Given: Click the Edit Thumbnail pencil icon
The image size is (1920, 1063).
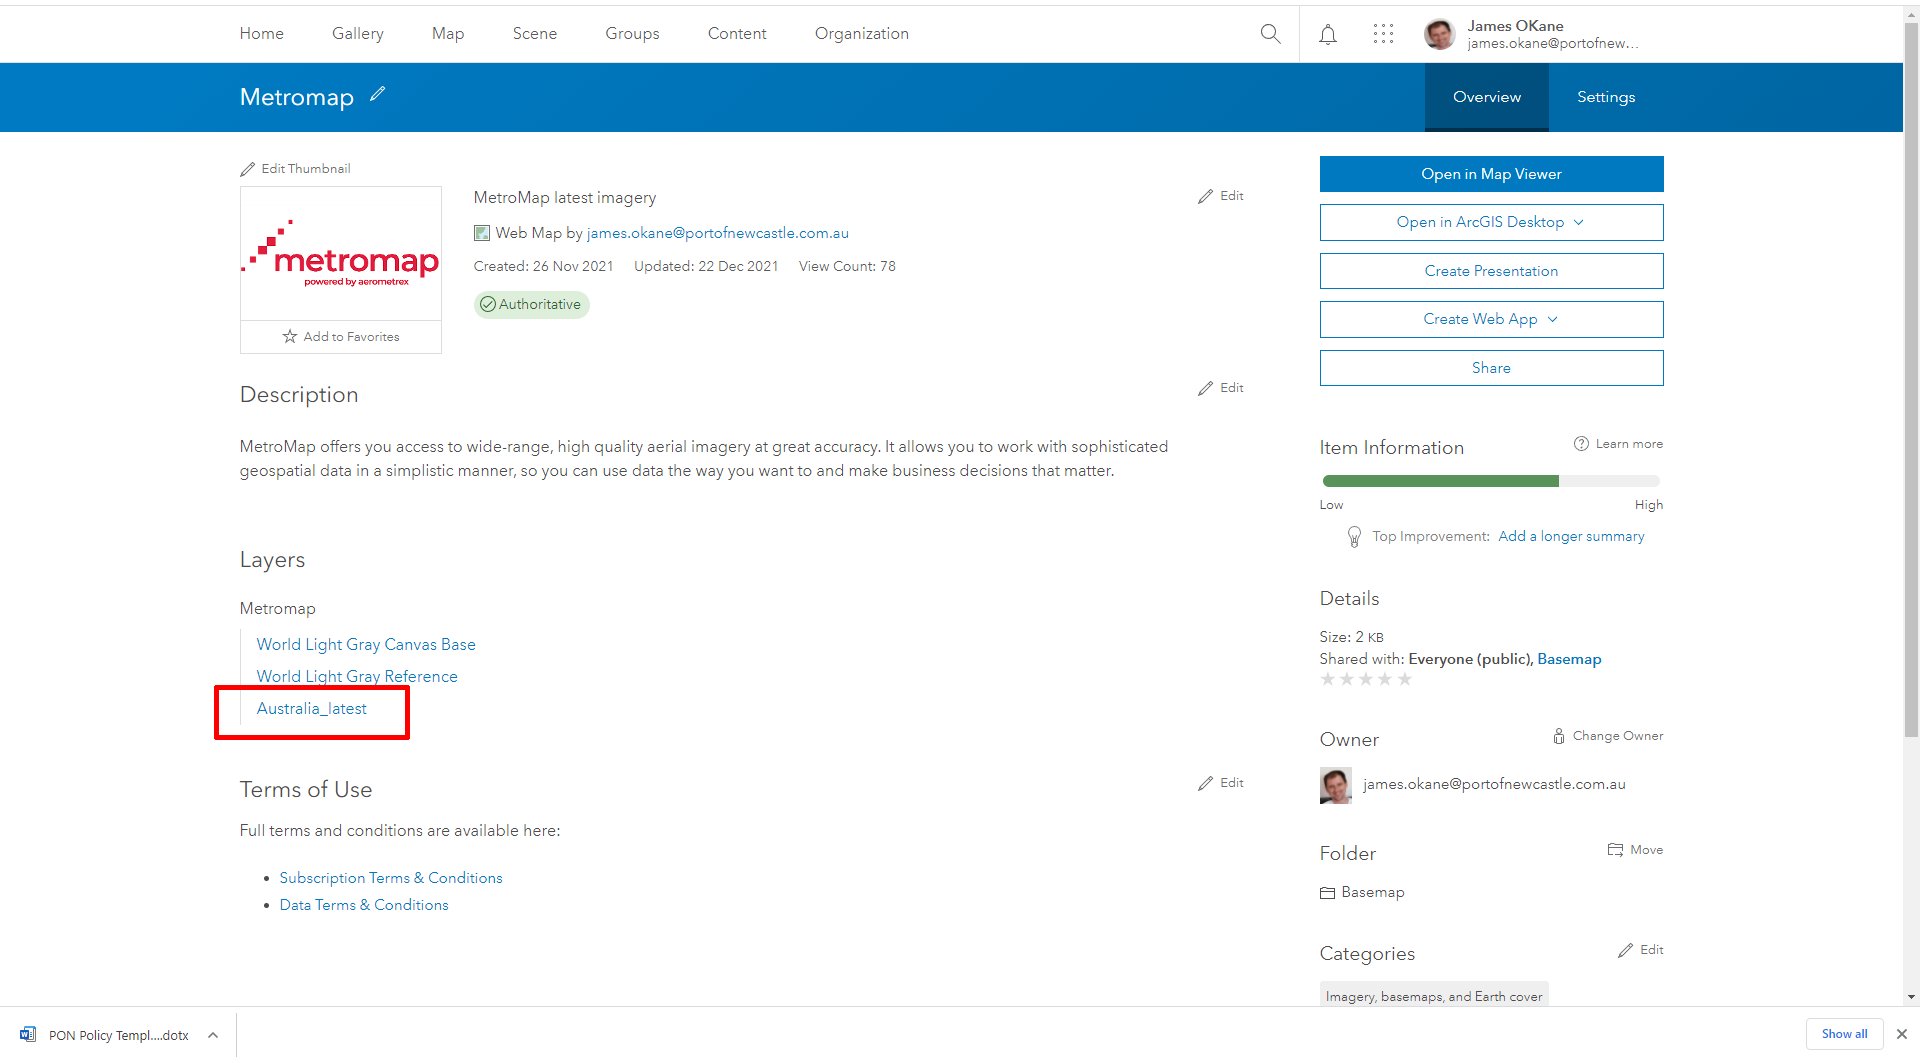Looking at the screenshot, I should tap(247, 169).
